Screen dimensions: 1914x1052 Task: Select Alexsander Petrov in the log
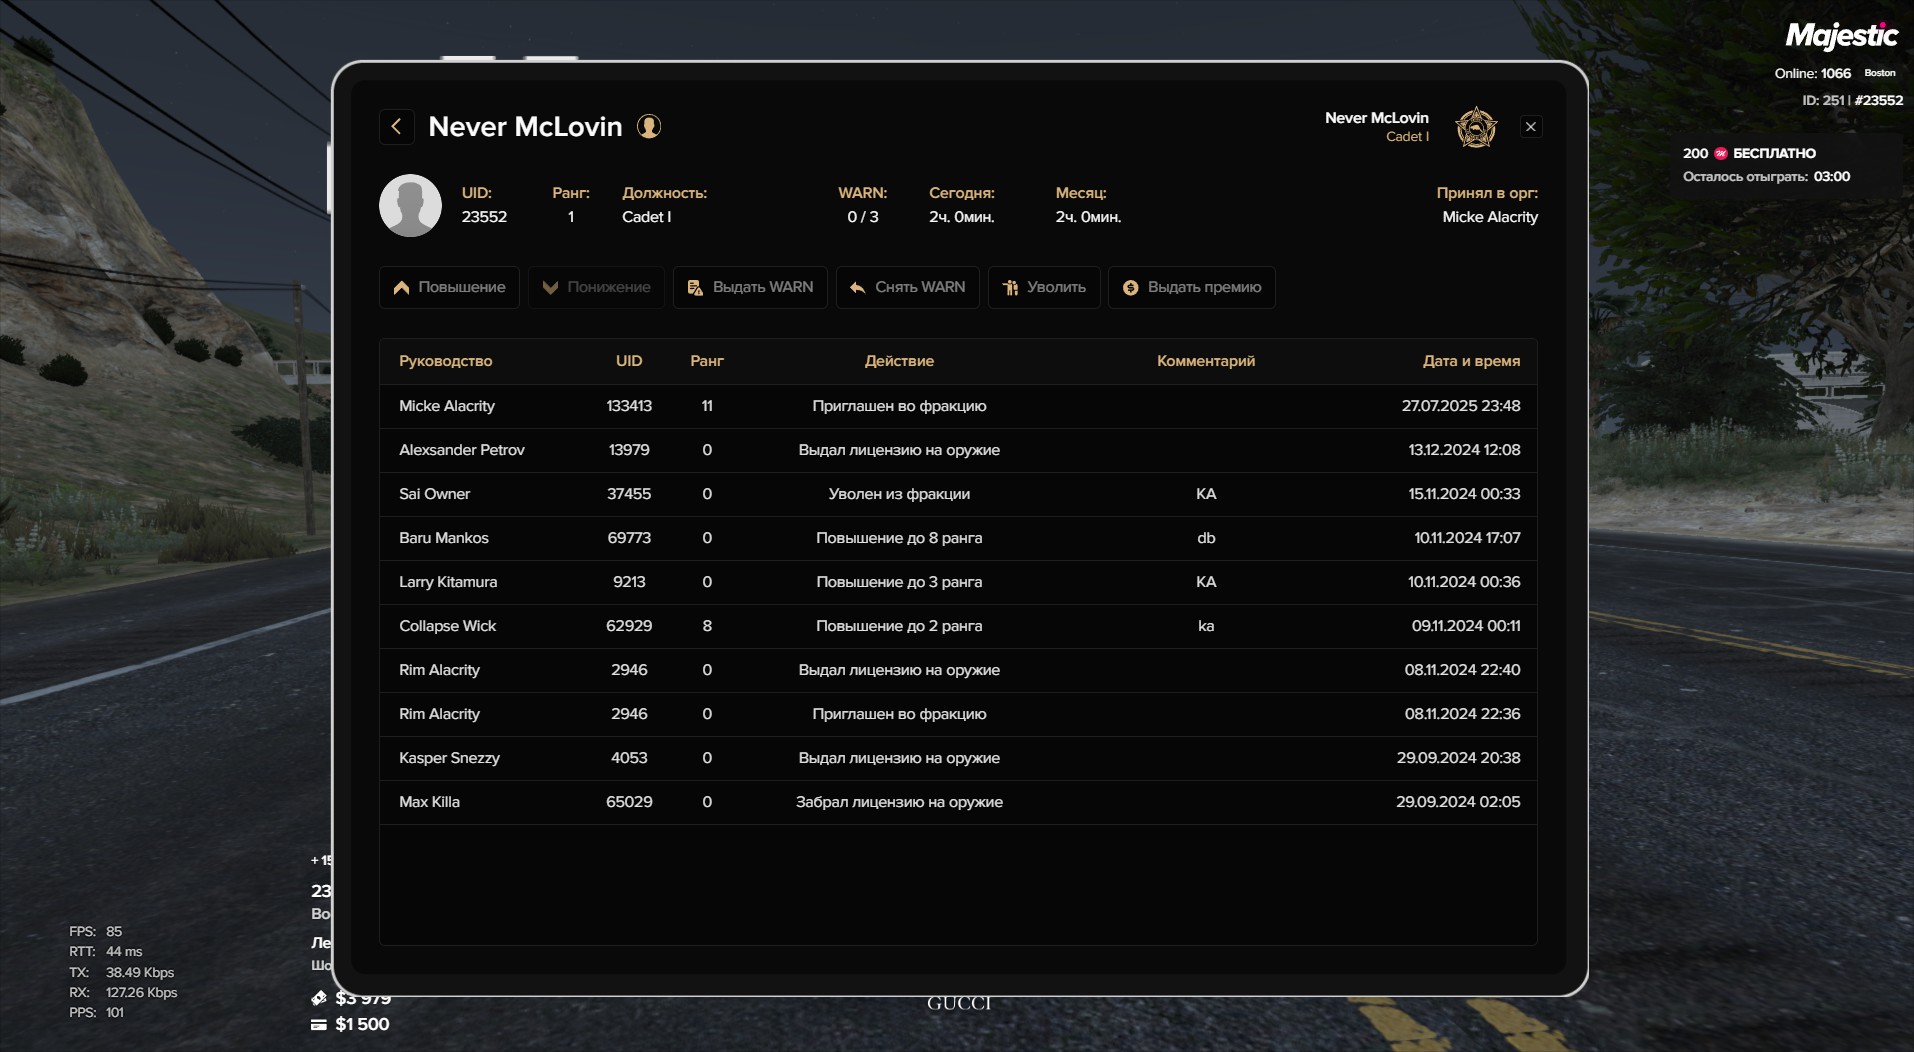(462, 450)
